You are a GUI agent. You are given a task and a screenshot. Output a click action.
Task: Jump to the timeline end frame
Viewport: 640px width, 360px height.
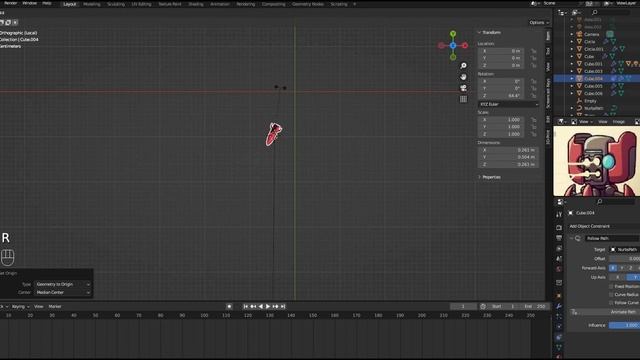point(282,307)
